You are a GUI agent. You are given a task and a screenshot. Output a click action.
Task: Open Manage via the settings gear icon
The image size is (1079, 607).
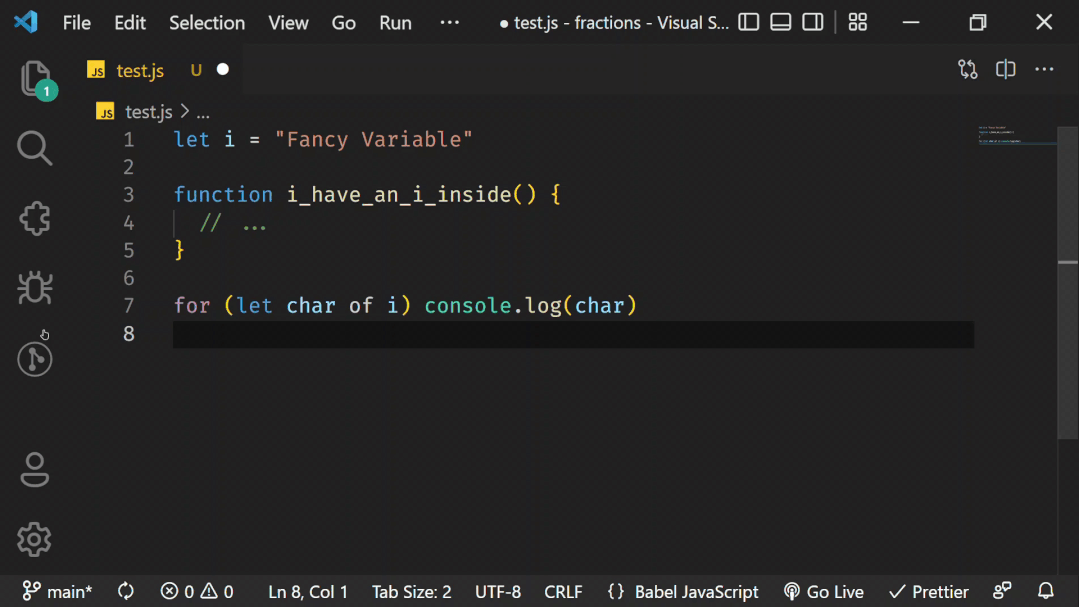[34, 539]
